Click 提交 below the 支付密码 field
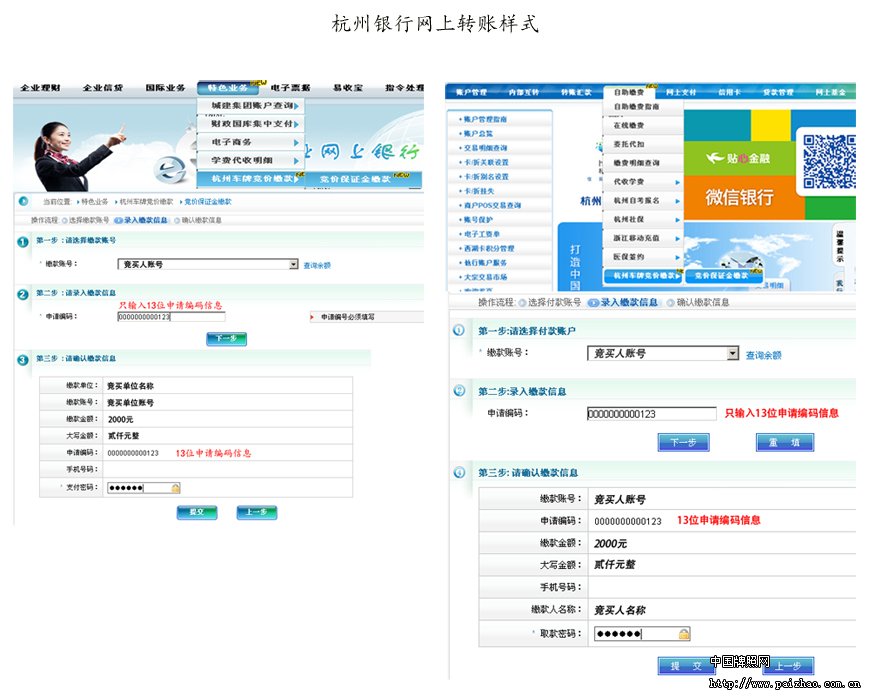870x699 pixels. click(197, 512)
